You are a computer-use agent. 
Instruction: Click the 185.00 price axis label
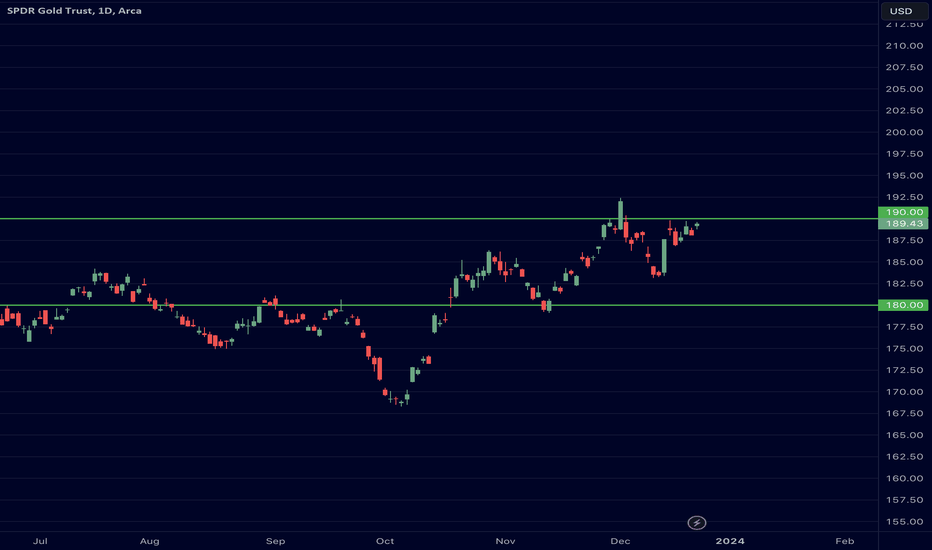tap(904, 262)
